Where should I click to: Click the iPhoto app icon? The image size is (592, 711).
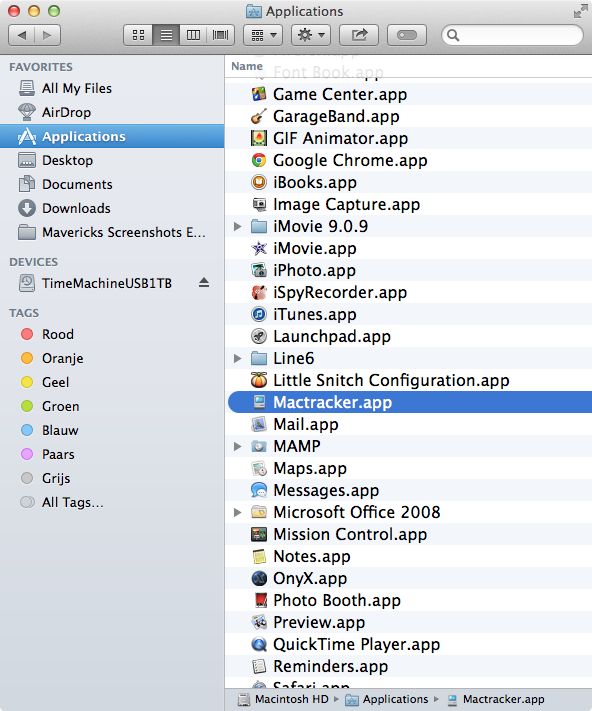pyautogui.click(x=259, y=270)
